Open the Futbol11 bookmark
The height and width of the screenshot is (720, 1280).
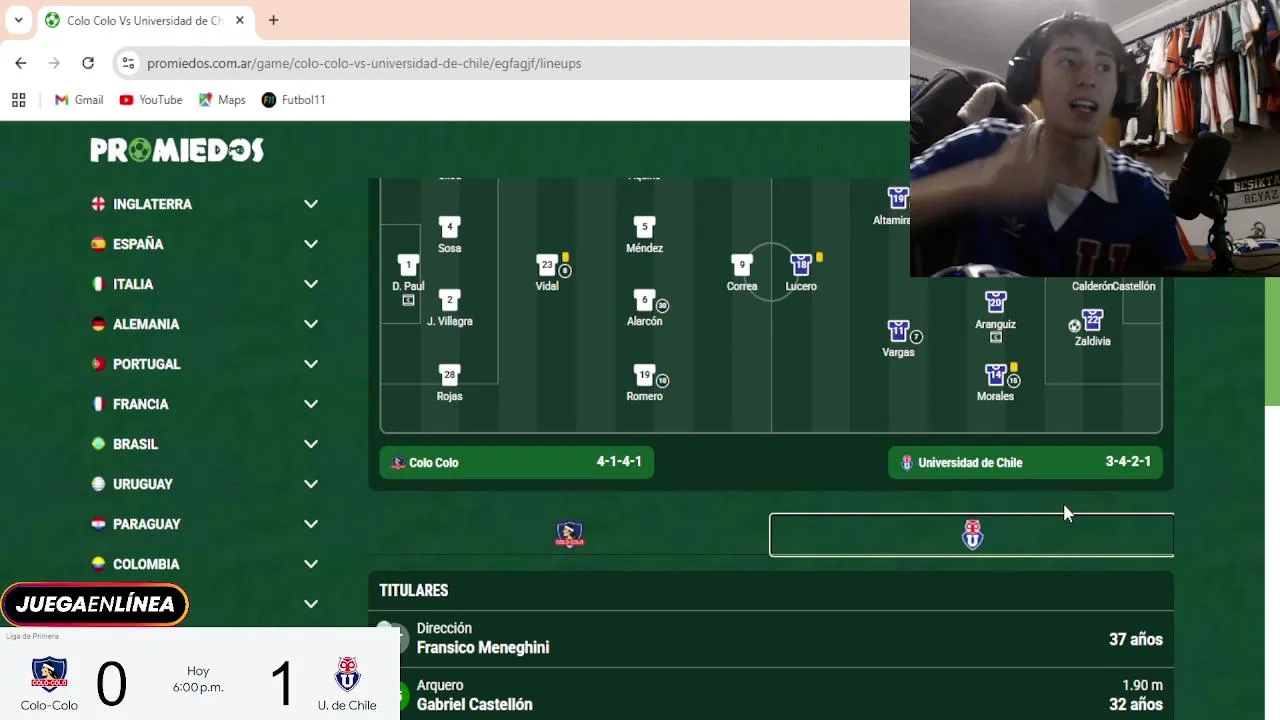pos(294,100)
